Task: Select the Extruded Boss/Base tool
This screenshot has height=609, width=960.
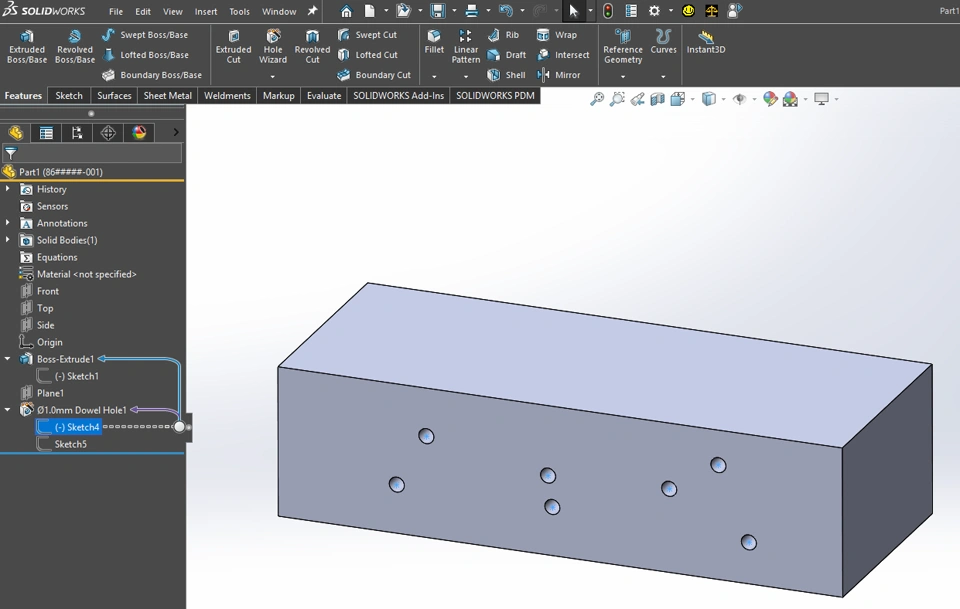Action: coord(27,46)
